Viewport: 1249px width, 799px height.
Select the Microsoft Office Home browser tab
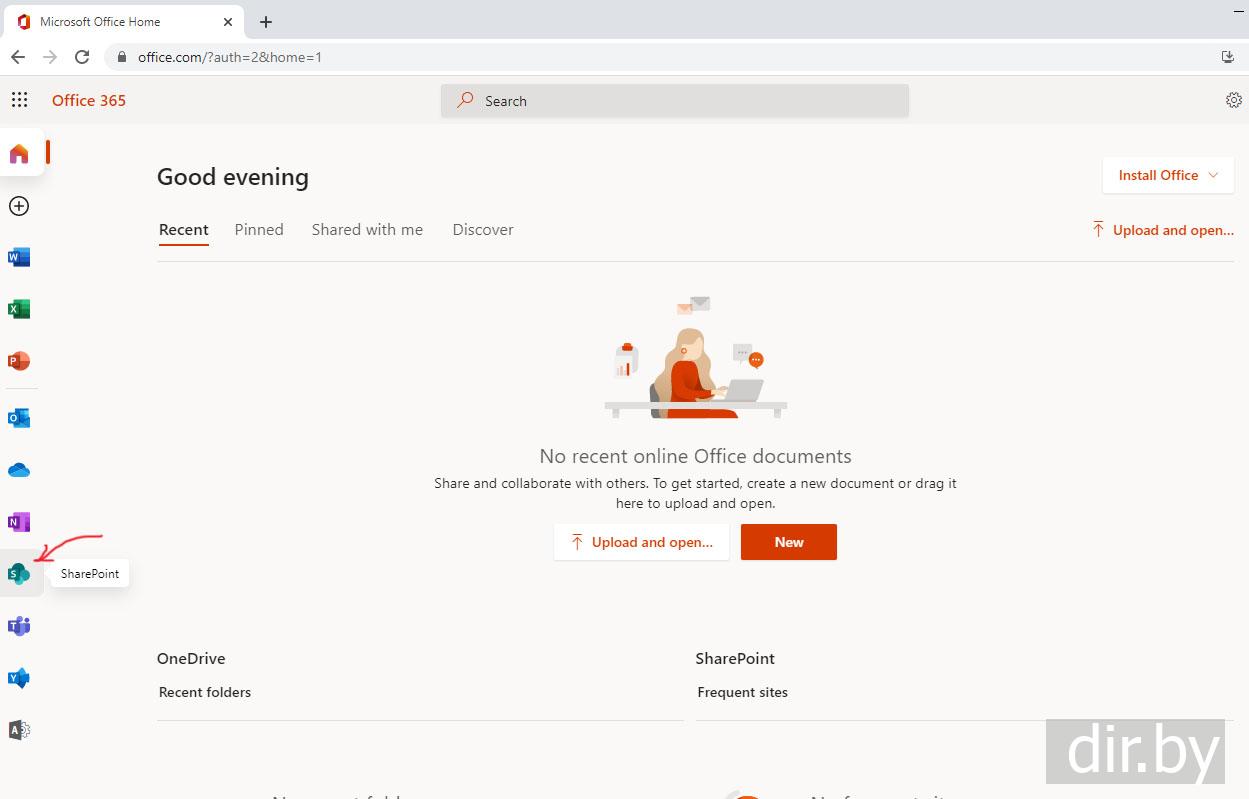tap(123, 21)
